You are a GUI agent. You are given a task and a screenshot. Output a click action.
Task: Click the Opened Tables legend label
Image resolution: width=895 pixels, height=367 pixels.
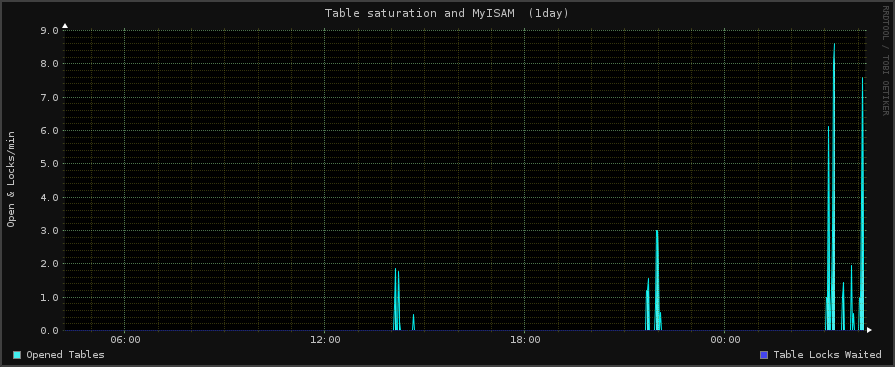click(x=65, y=355)
